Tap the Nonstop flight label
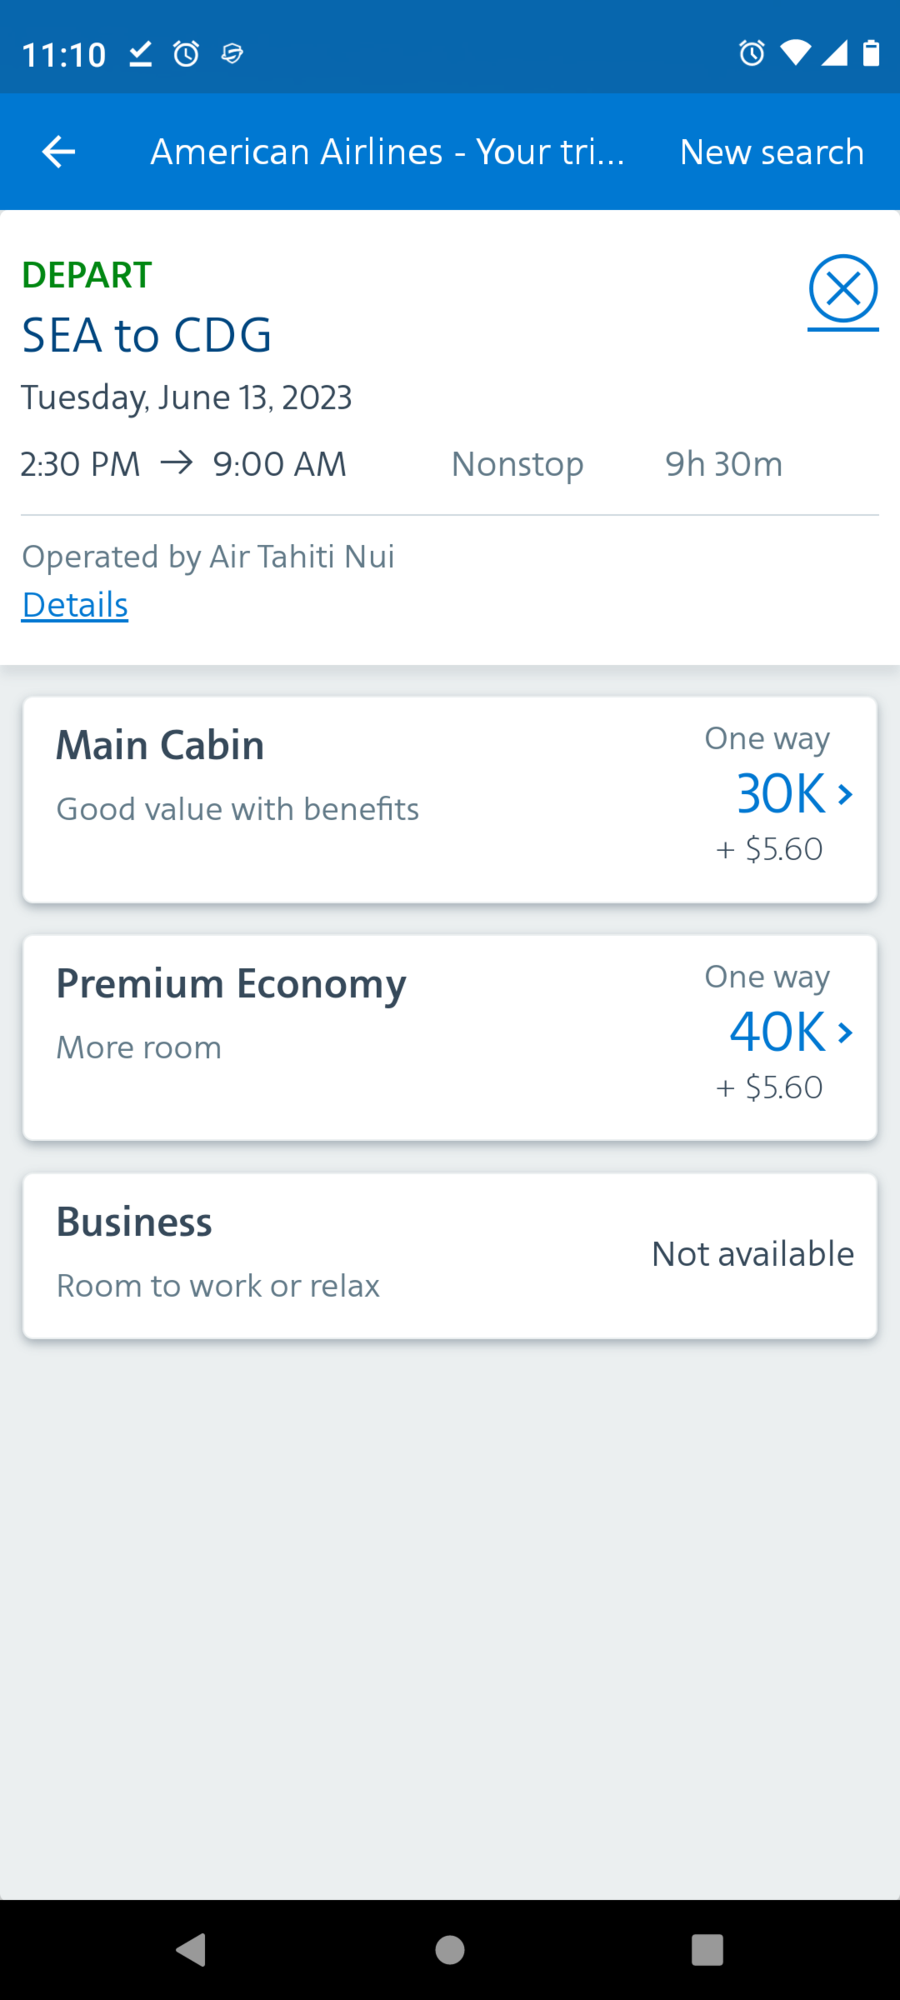 point(517,464)
